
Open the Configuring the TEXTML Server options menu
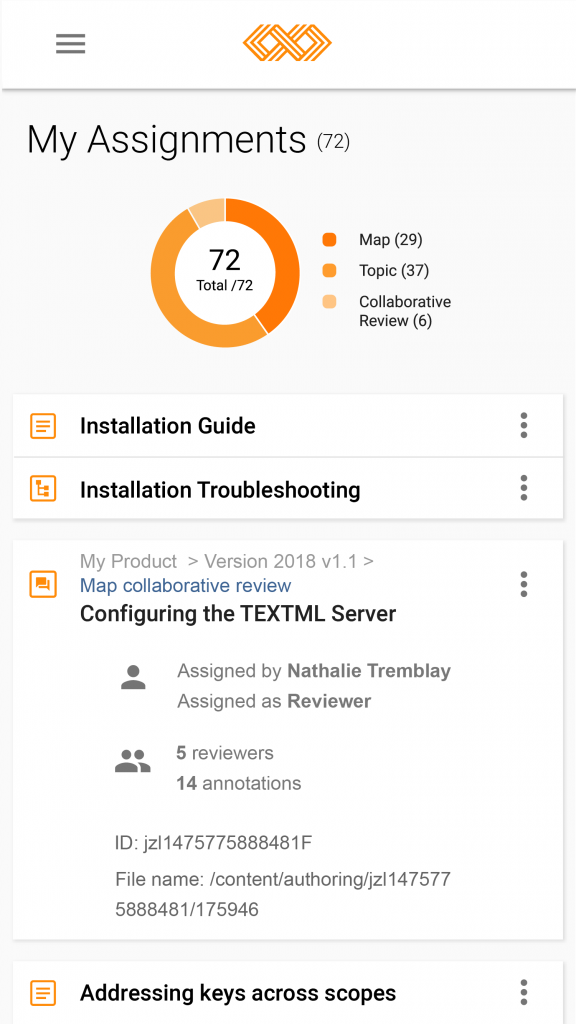click(524, 584)
